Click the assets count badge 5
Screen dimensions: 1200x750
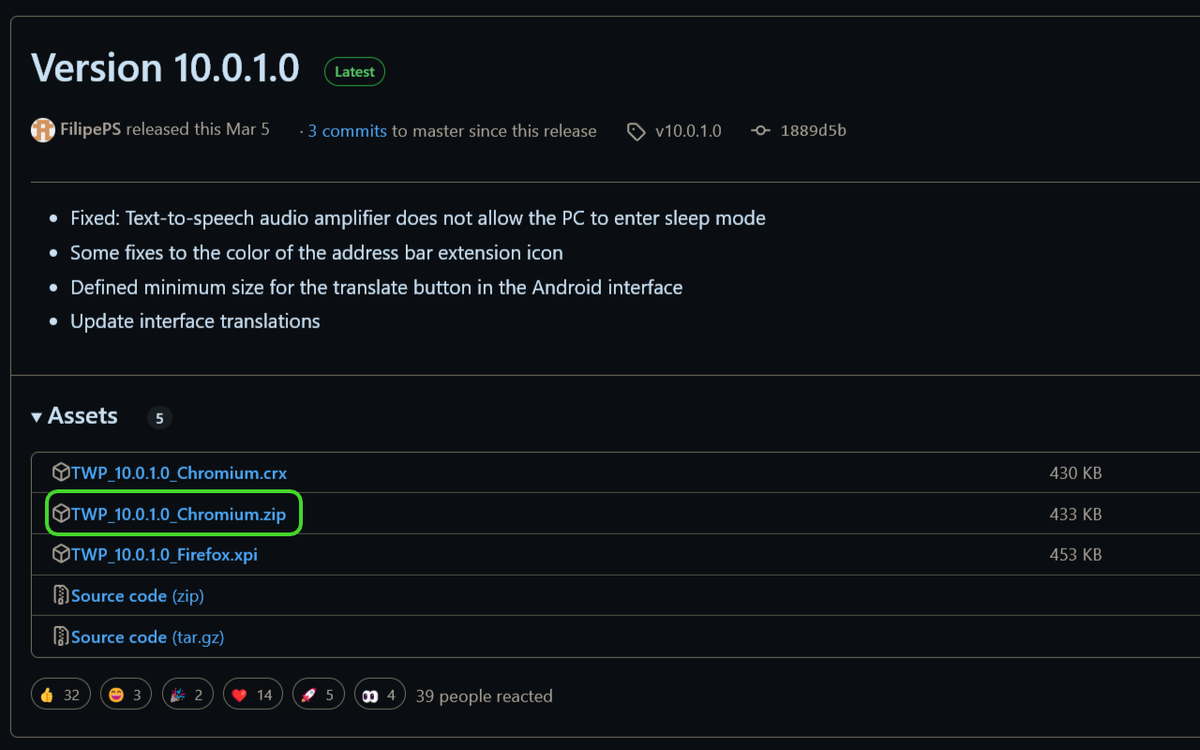159,418
